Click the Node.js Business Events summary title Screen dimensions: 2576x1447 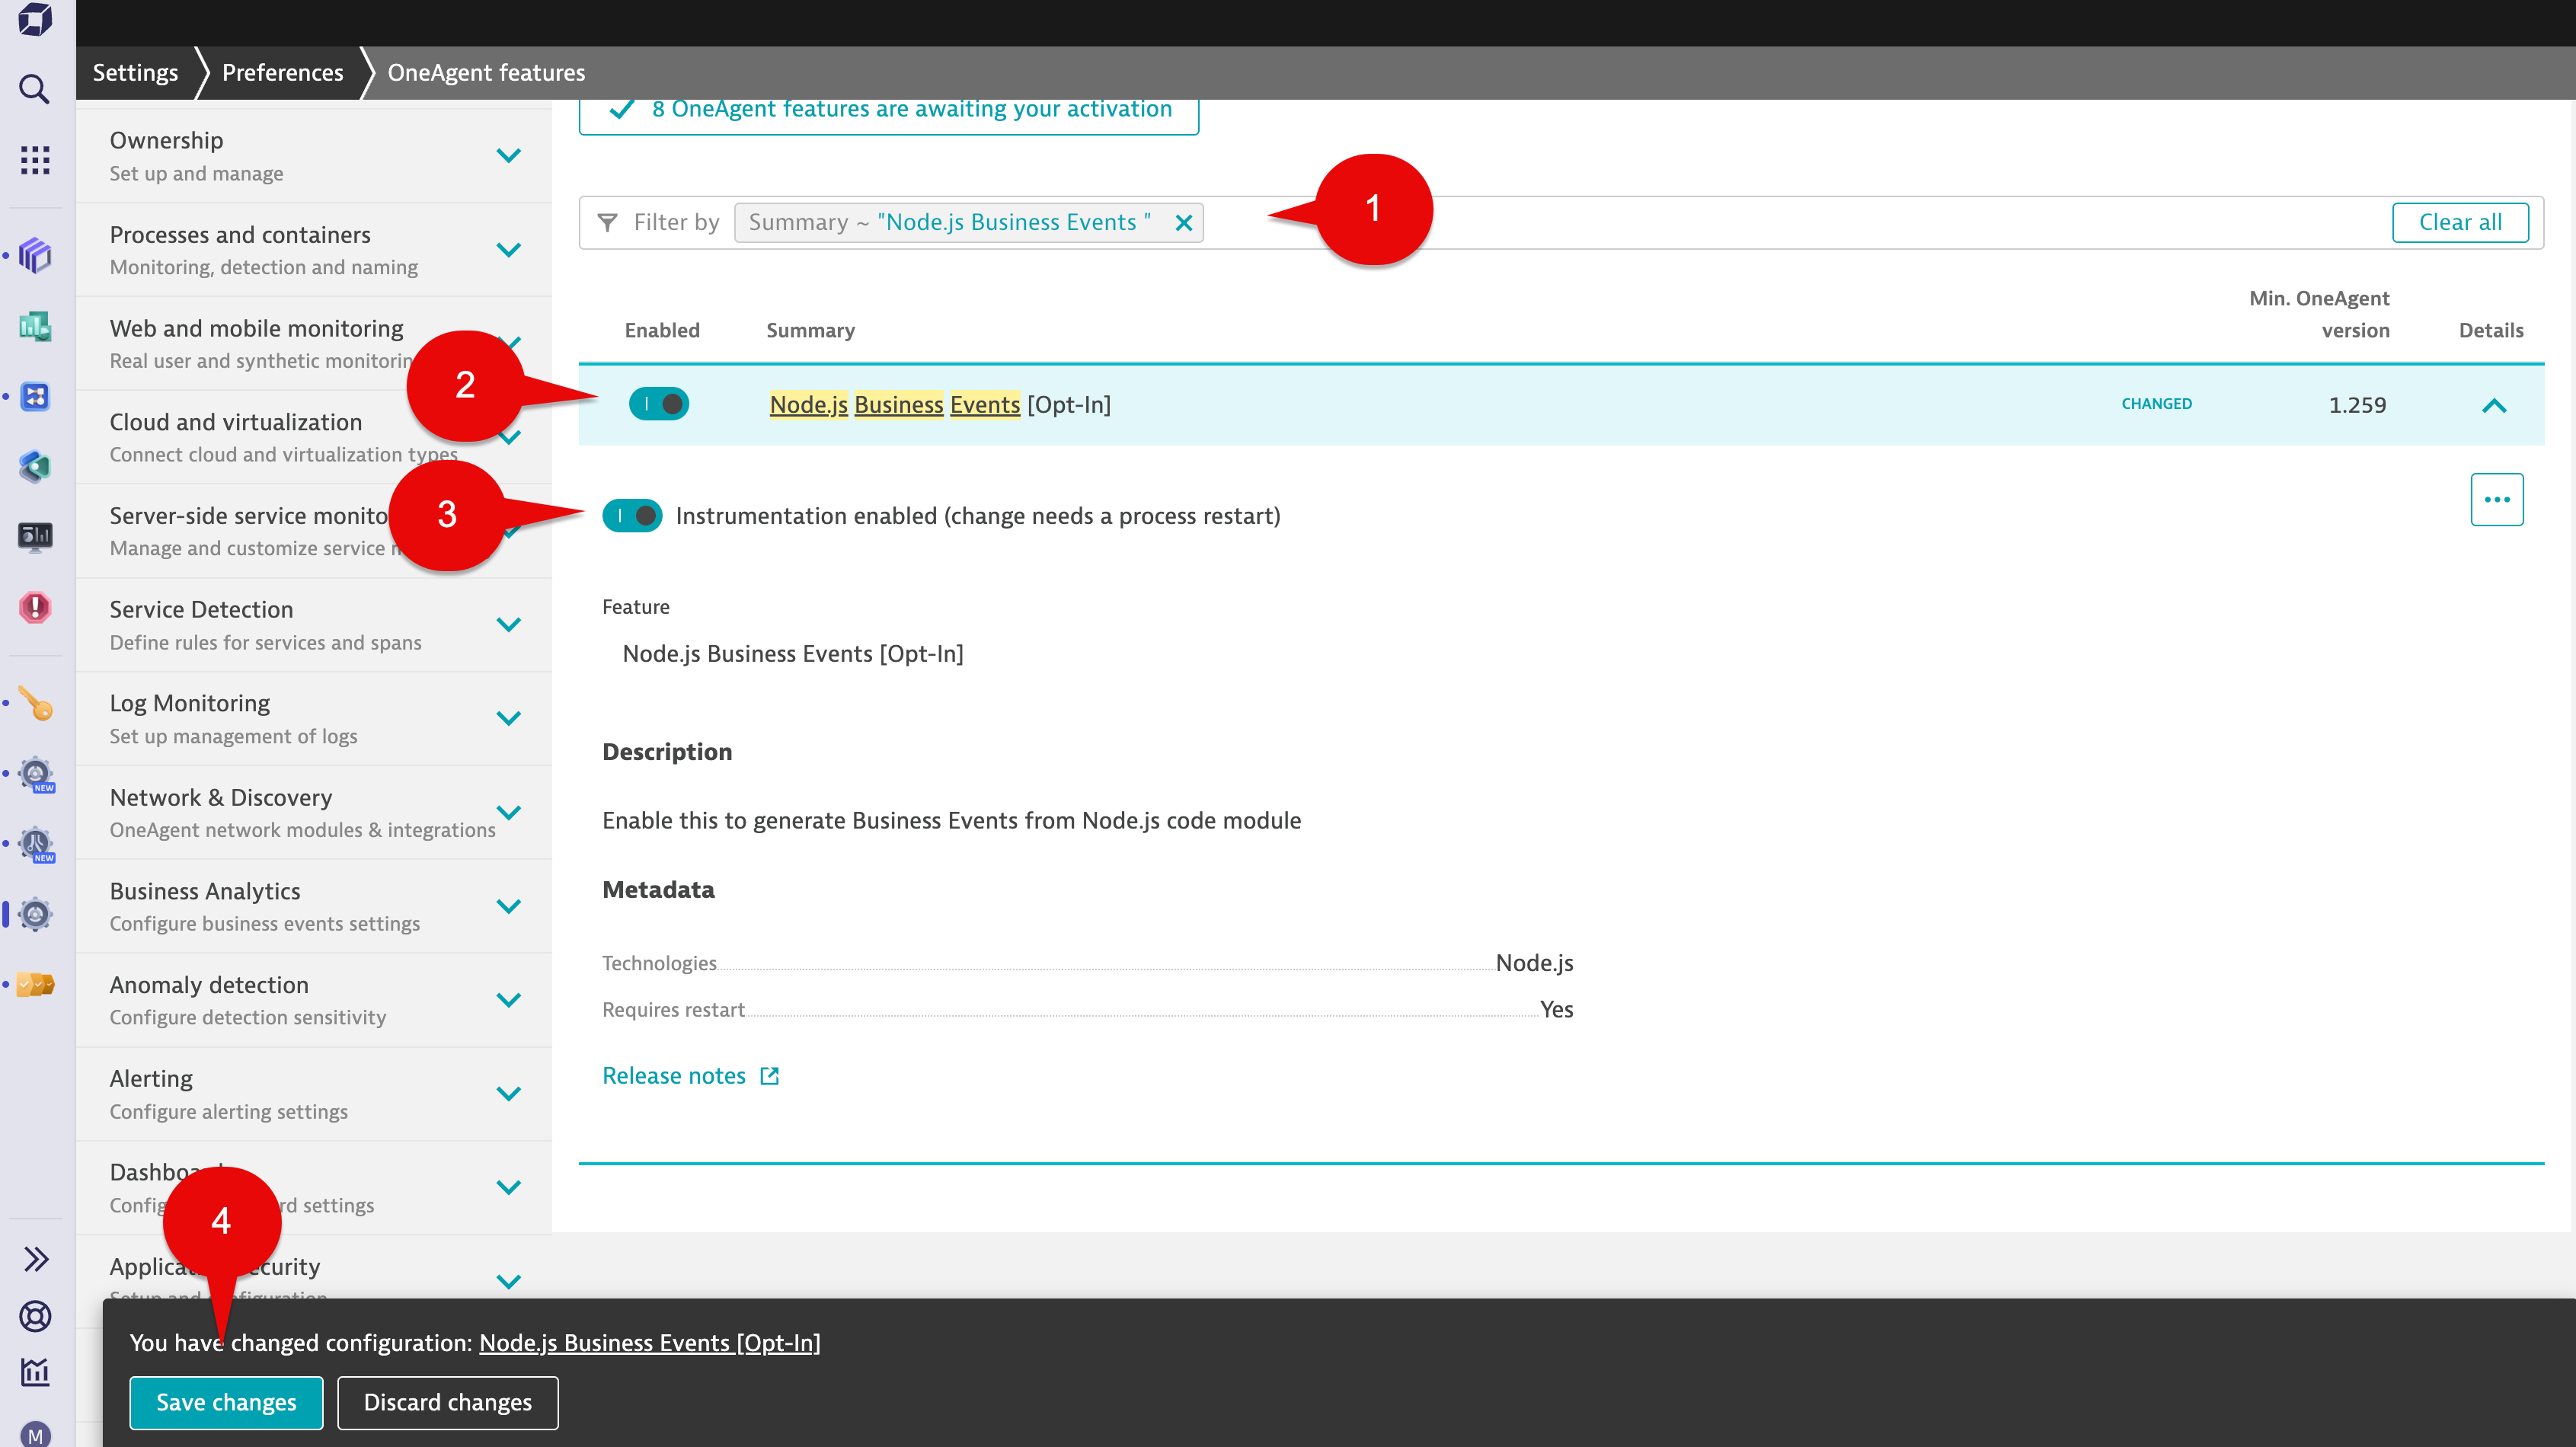coord(940,404)
